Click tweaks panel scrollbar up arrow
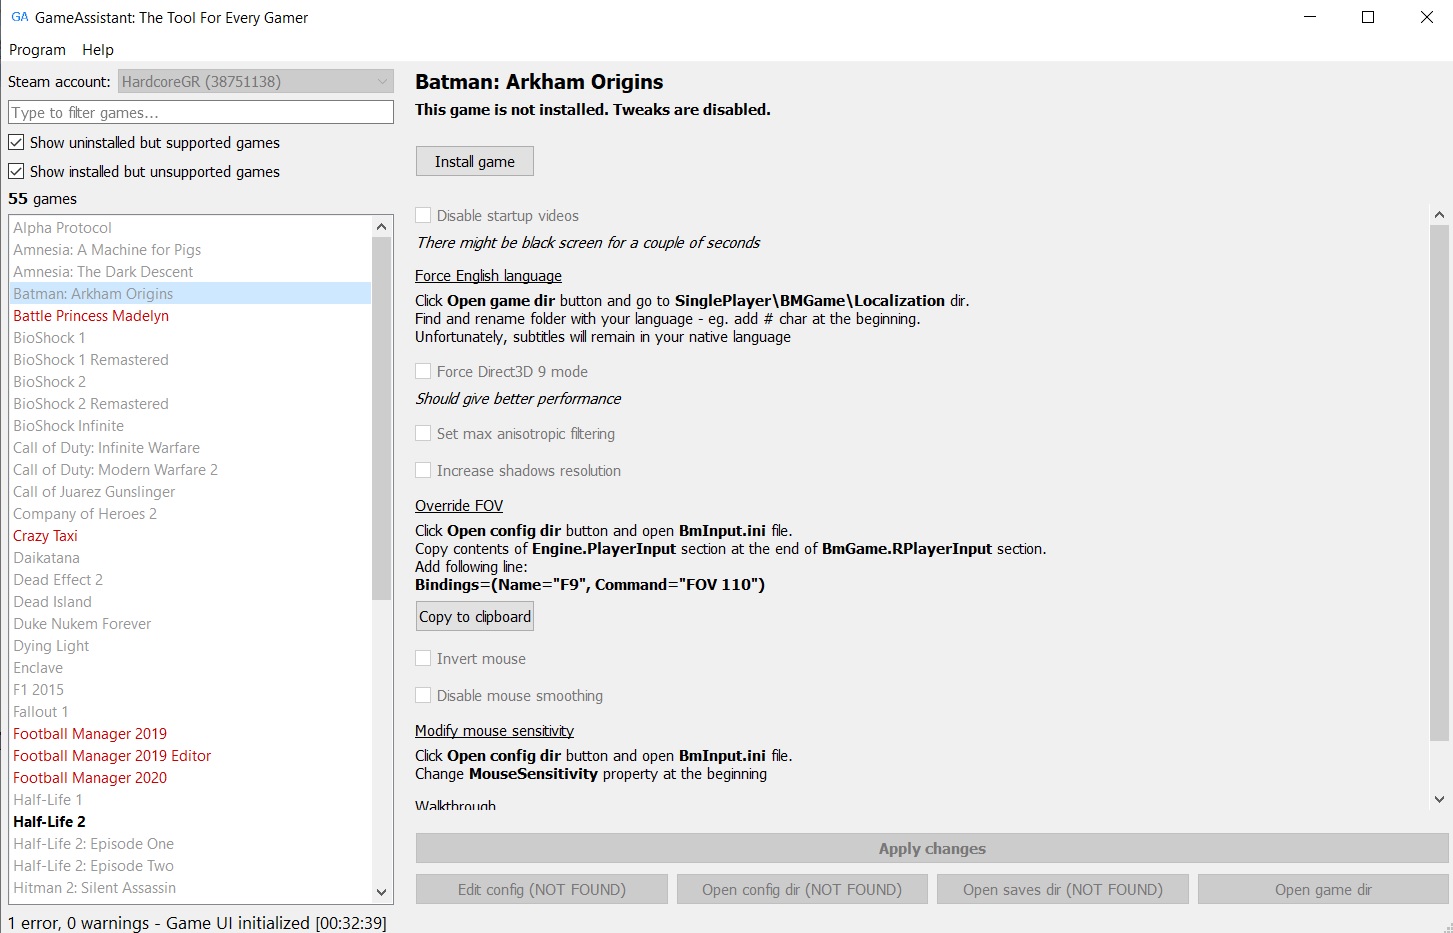This screenshot has height=933, width=1453. (1439, 215)
